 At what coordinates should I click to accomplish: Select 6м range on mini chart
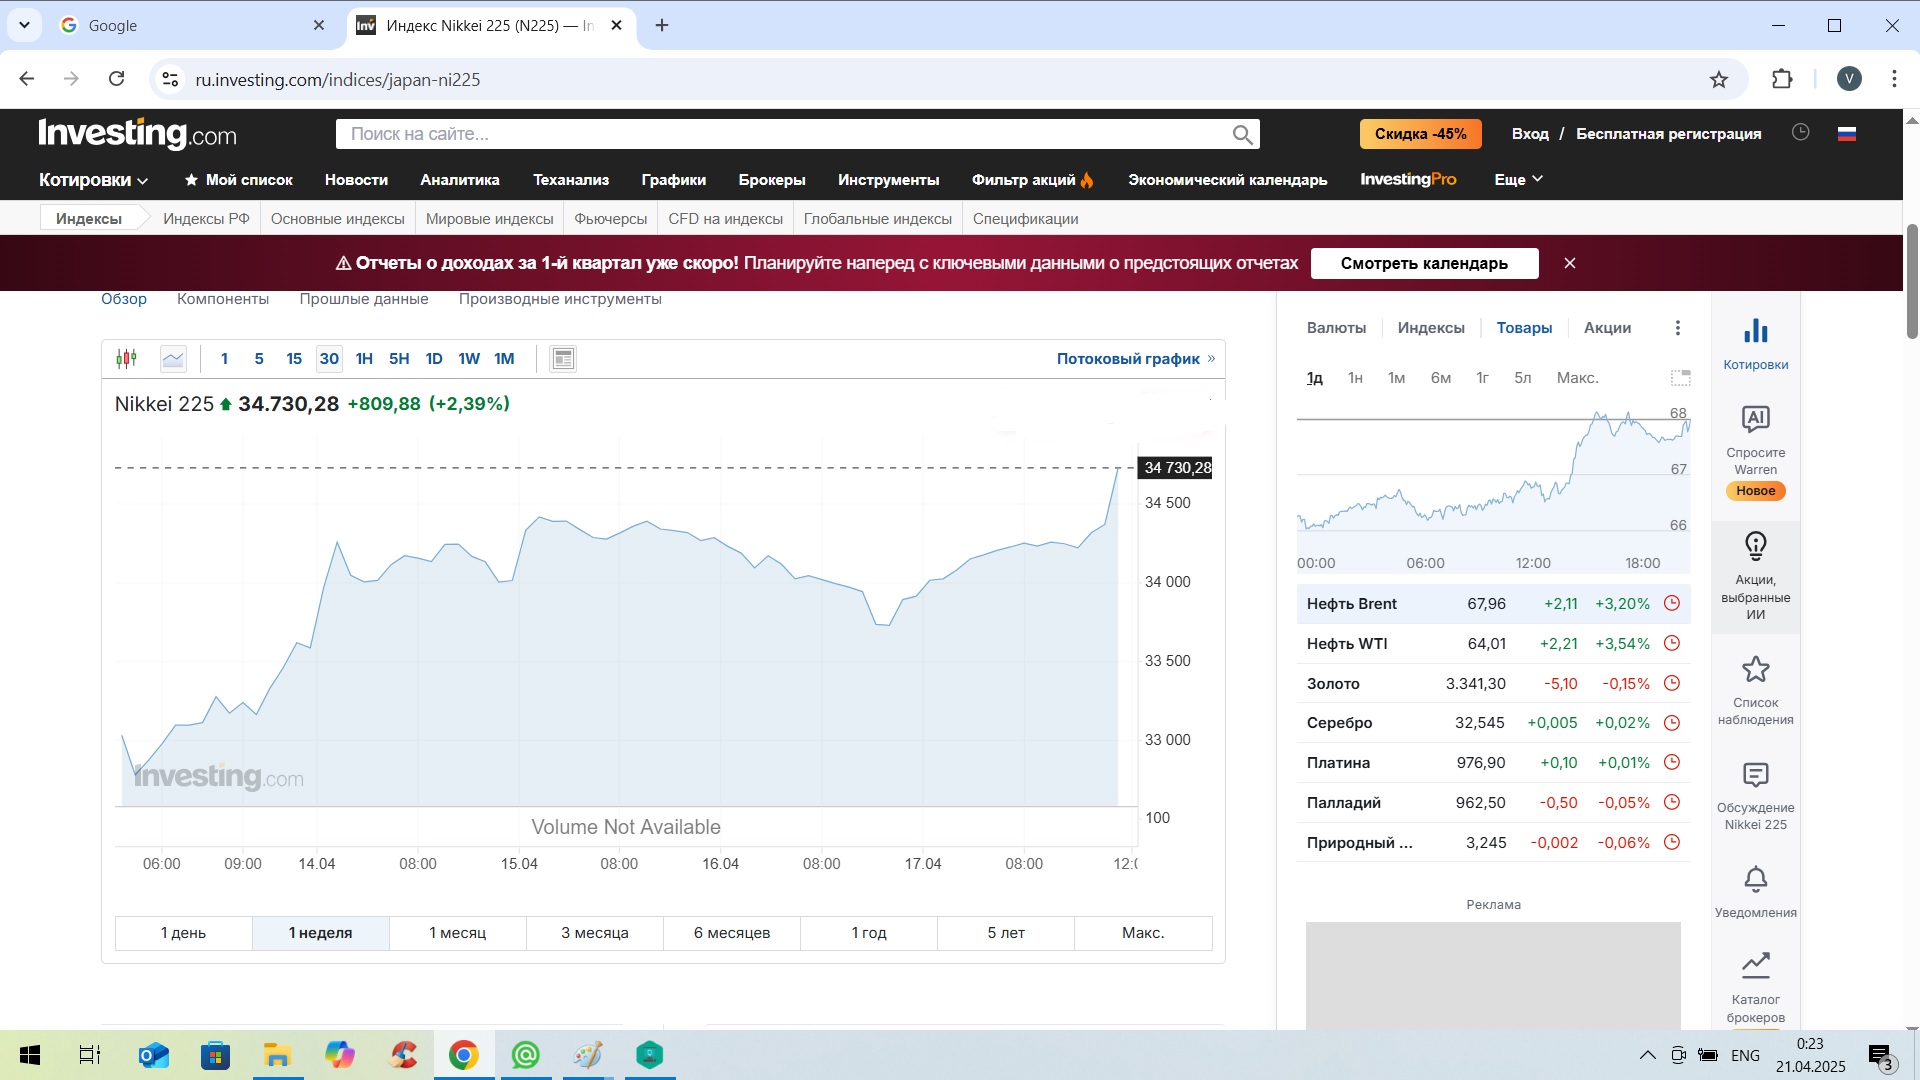coord(1440,378)
